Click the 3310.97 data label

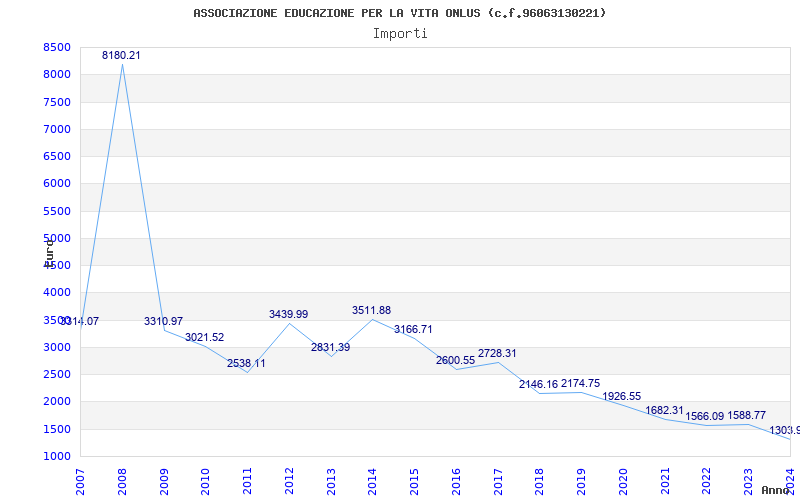[x=163, y=321]
